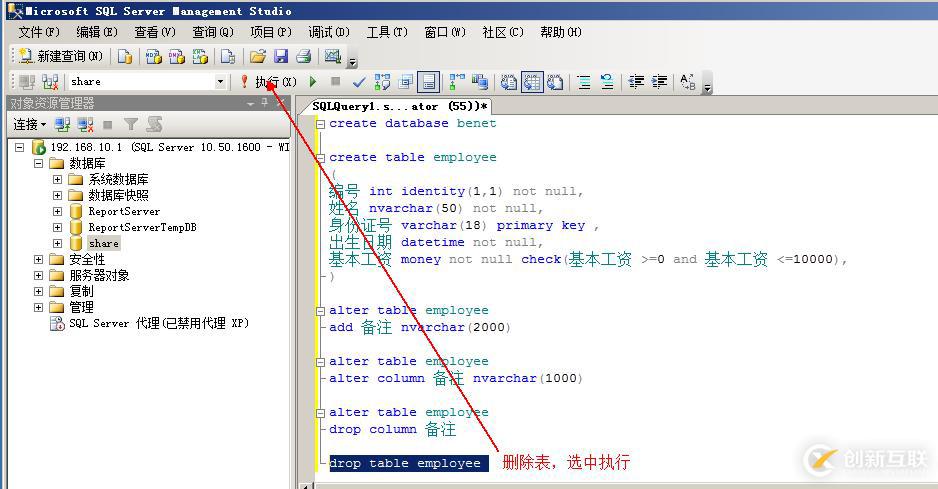Expand the 复制 folder
The width and height of the screenshot is (938, 489).
39,291
